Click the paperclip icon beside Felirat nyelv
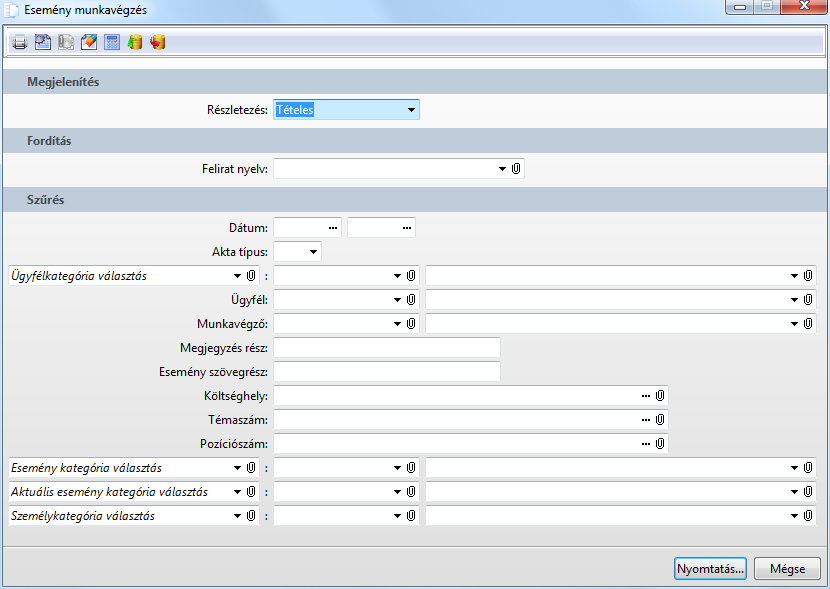 (x=515, y=169)
